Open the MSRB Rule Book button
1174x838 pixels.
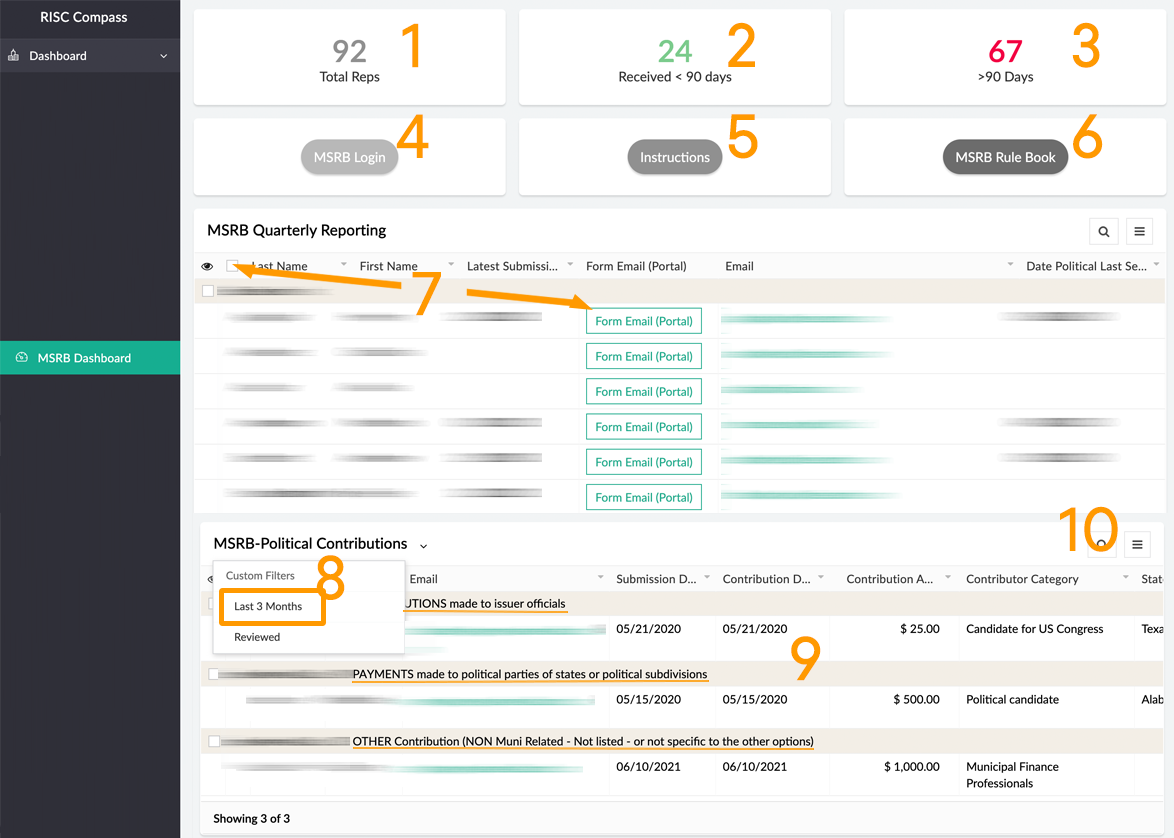(1006, 157)
